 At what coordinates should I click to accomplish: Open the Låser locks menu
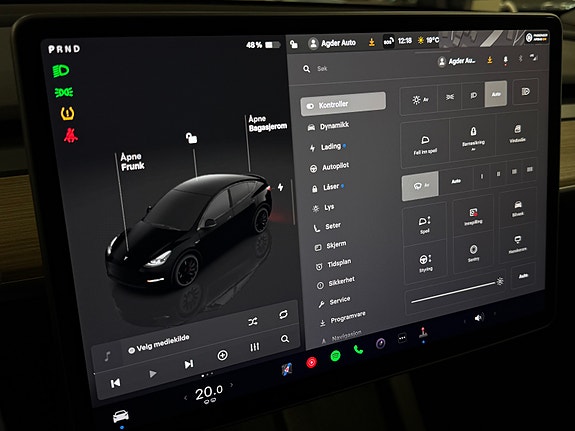326,188
